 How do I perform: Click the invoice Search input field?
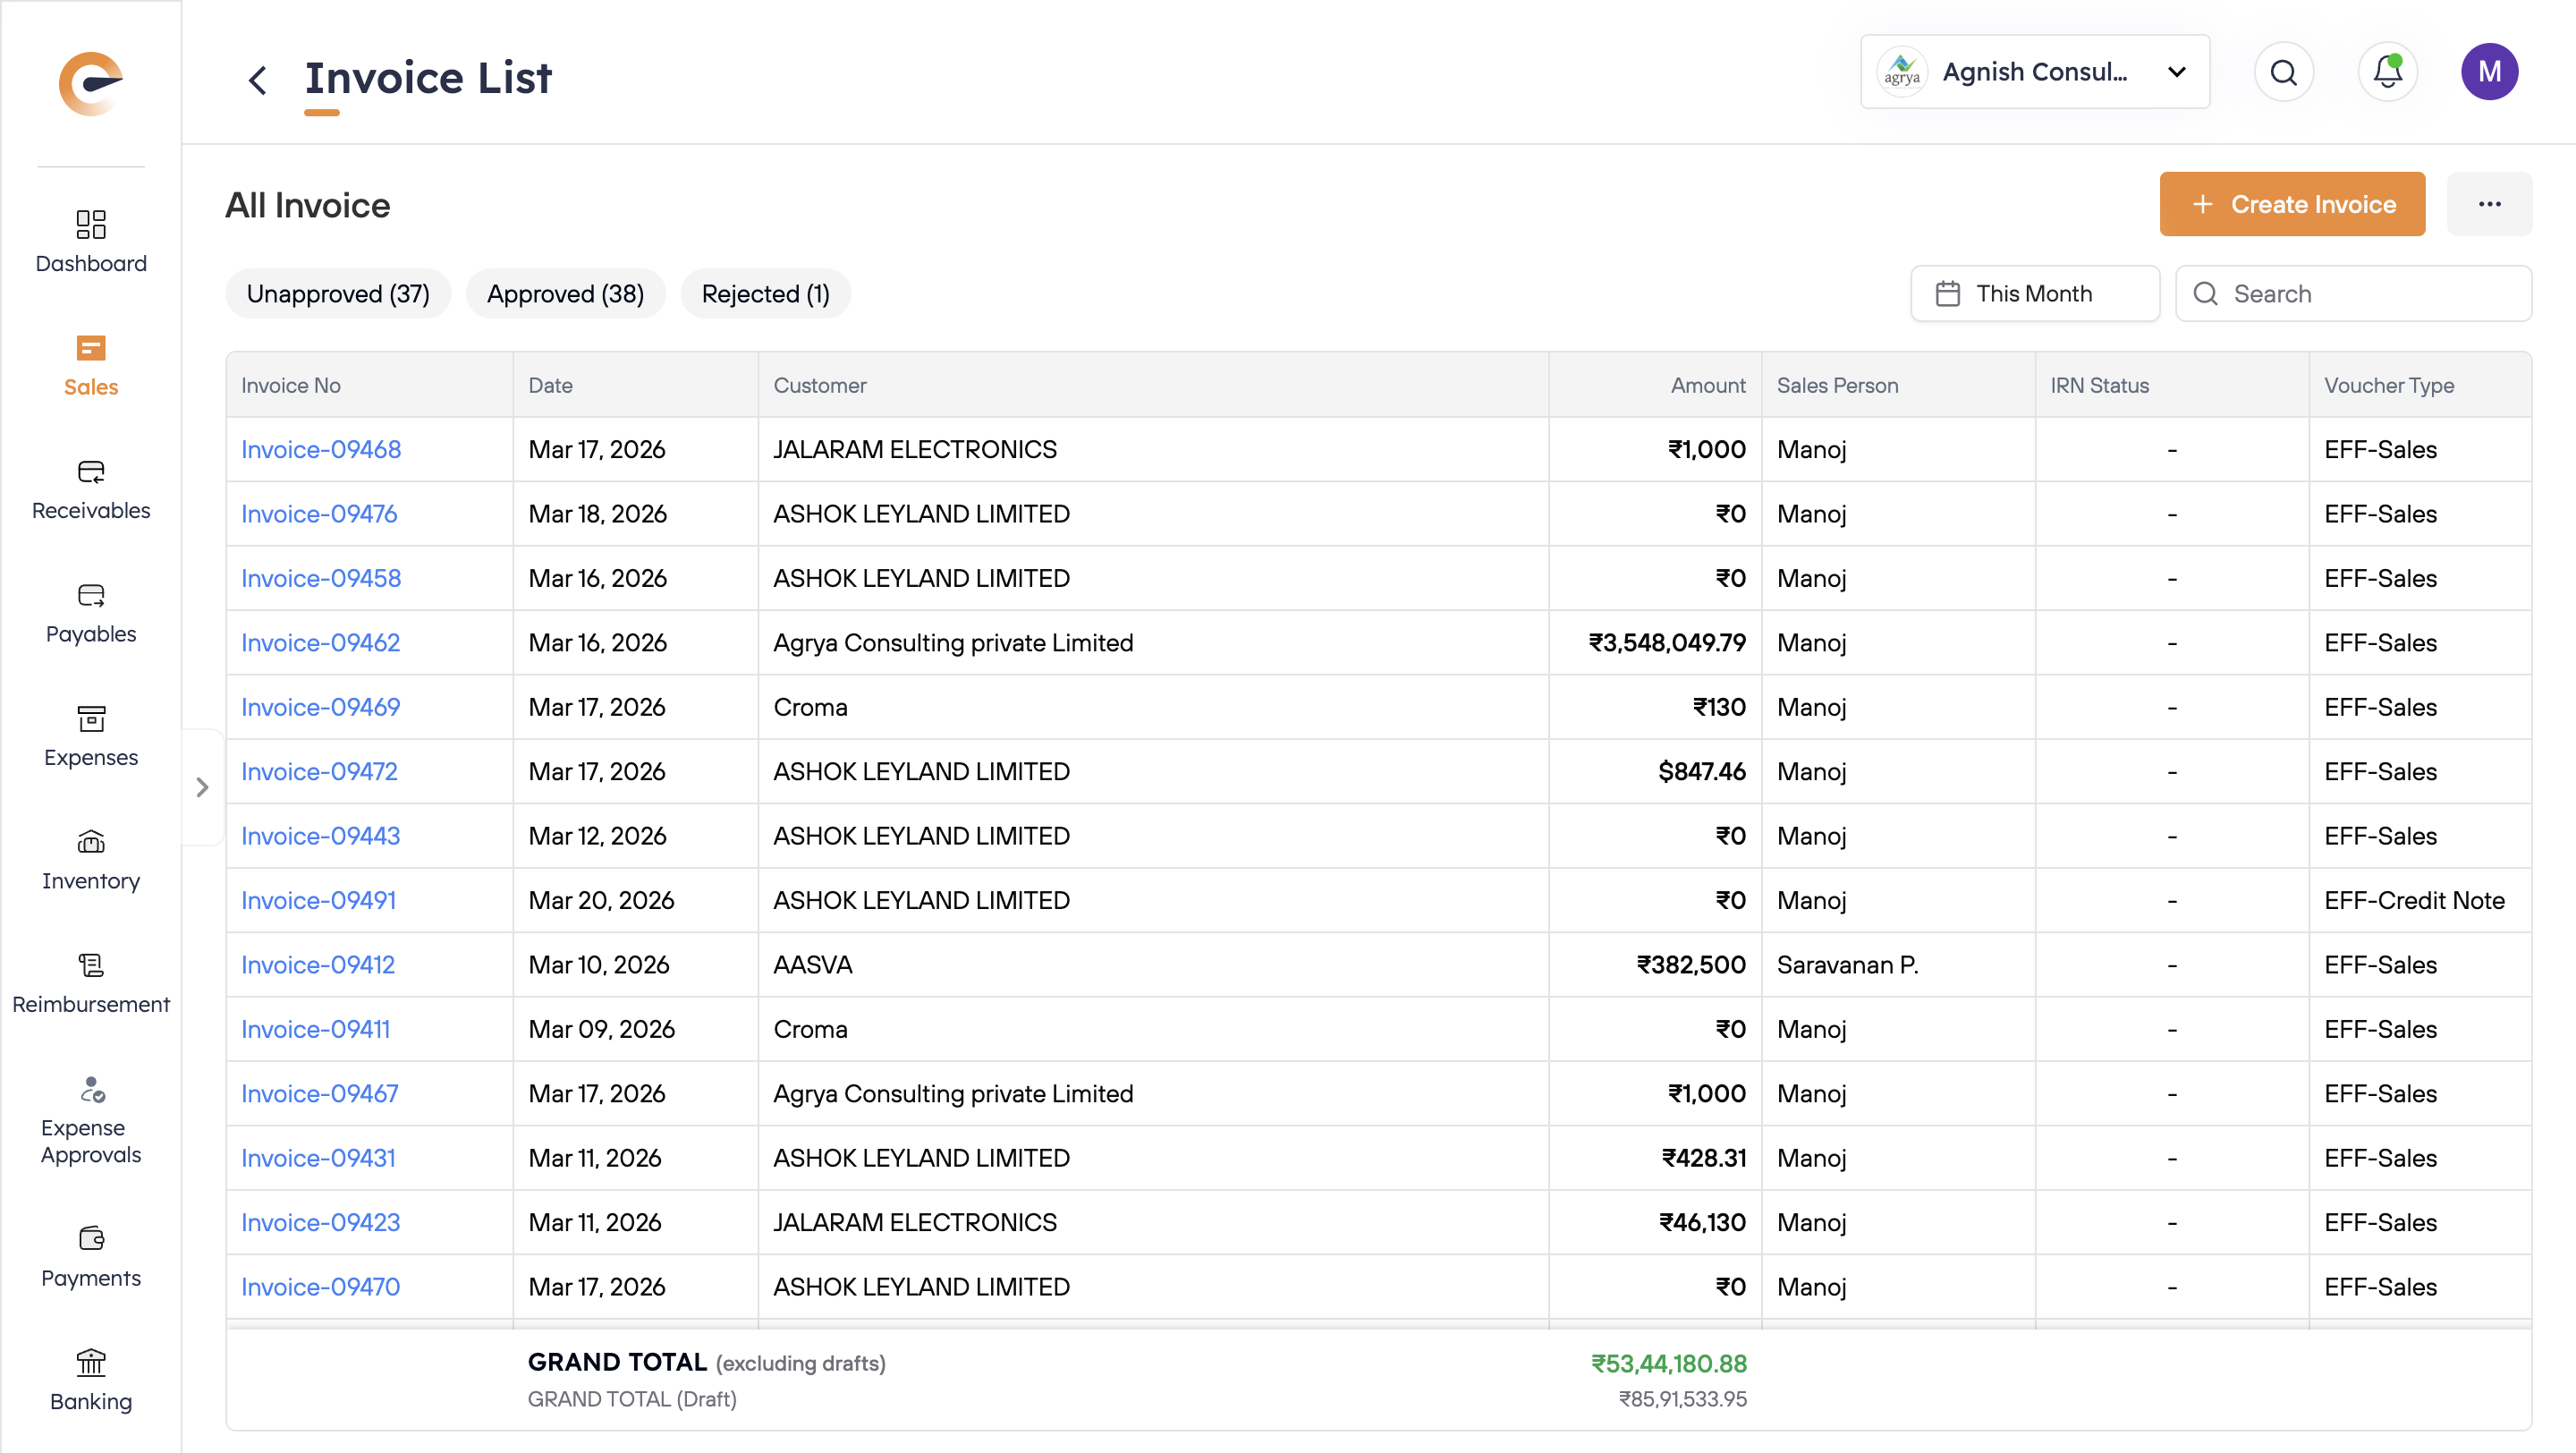2370,293
